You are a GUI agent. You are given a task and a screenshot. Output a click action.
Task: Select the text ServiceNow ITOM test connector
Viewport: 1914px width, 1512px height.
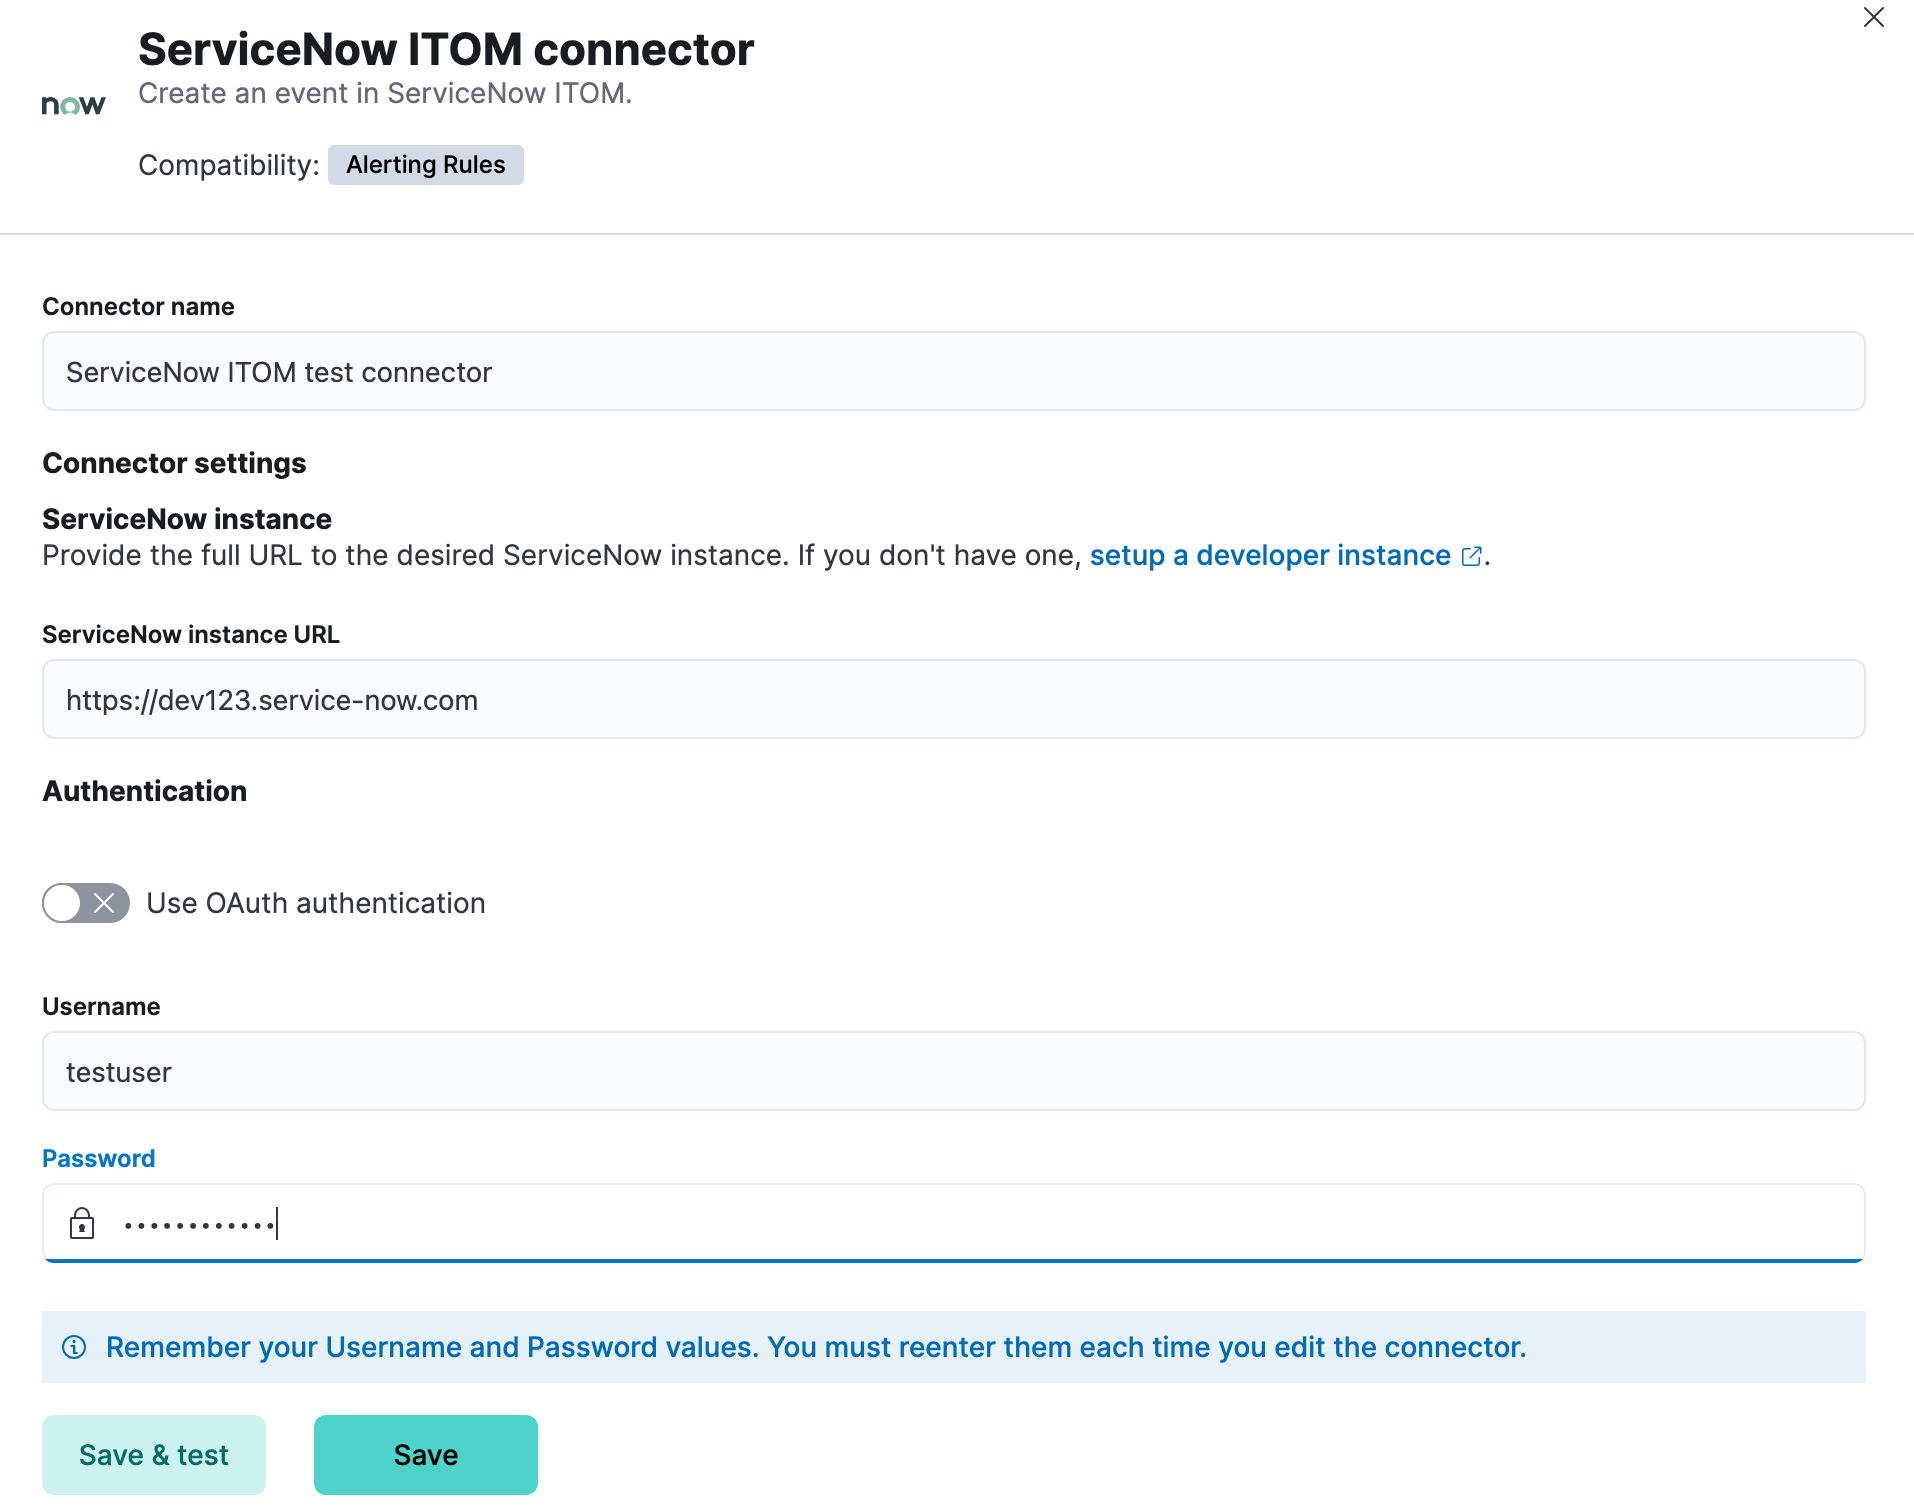click(x=279, y=371)
